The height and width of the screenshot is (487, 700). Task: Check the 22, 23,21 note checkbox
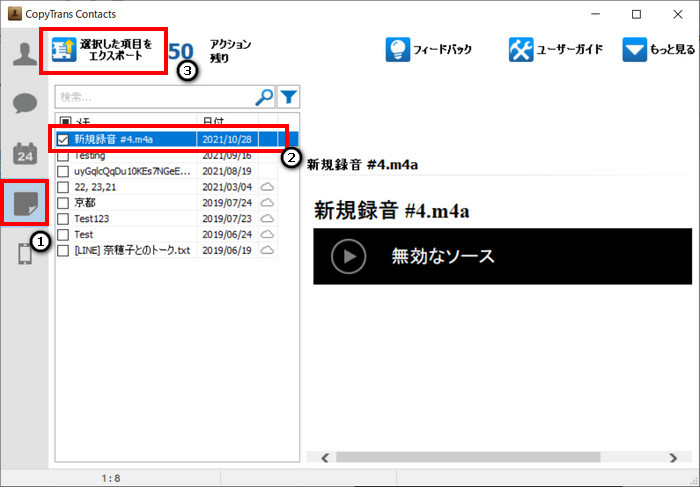[63, 187]
